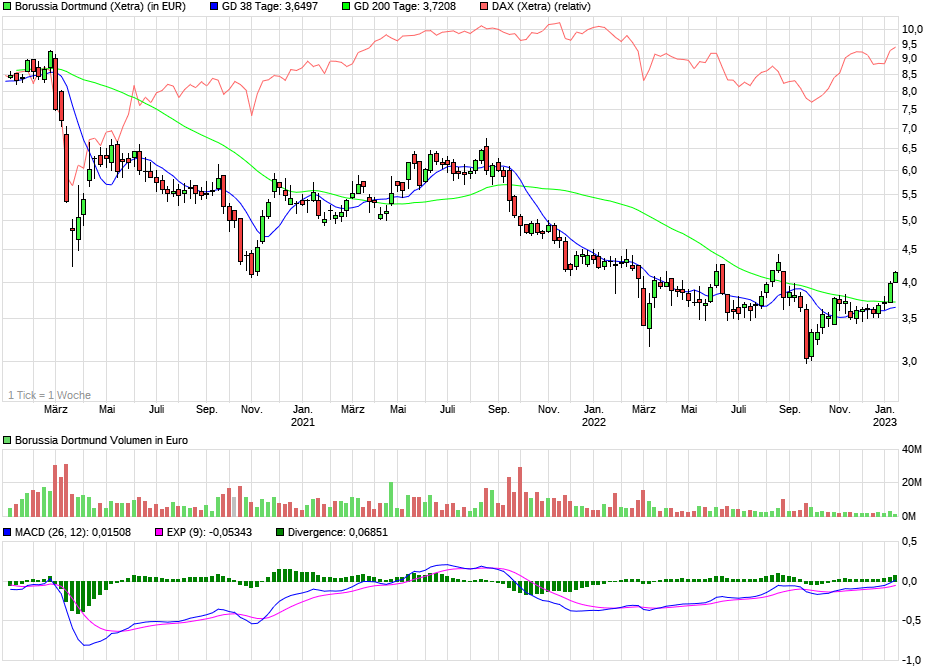Click the 4,0 price axis label
Image resolution: width=940 pixels, height=670 pixels.
(x=909, y=282)
